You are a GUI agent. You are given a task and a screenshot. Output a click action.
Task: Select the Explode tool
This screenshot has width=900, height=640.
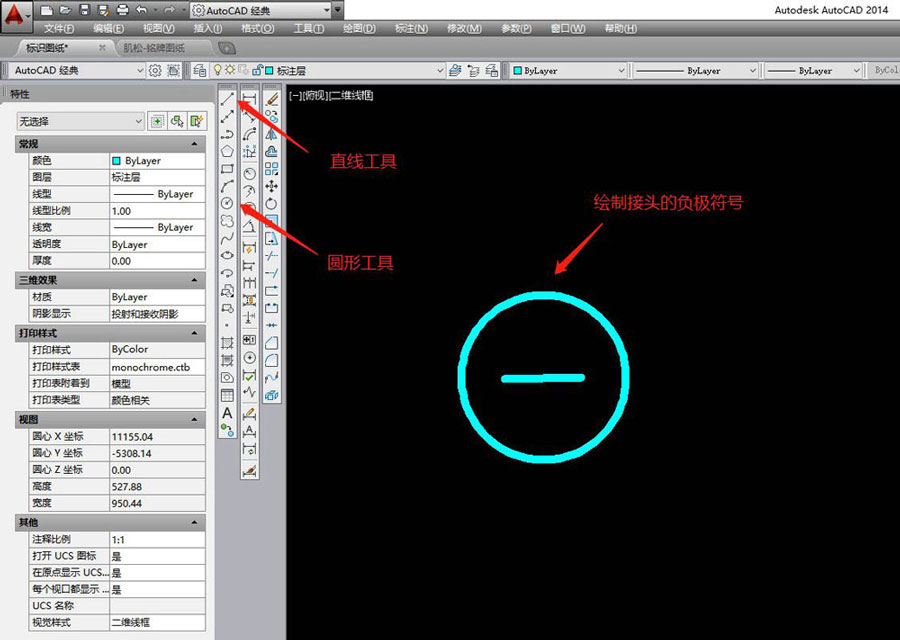point(271,395)
